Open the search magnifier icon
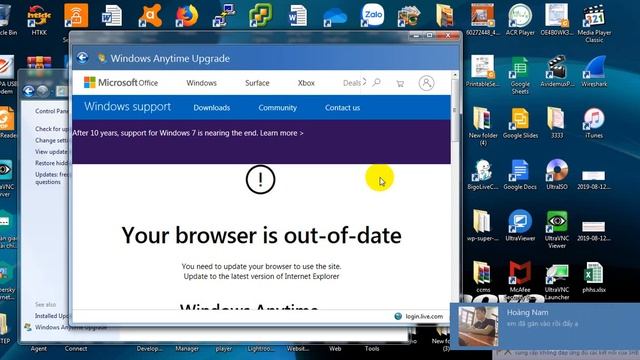The width and height of the screenshot is (640, 360). point(376,82)
